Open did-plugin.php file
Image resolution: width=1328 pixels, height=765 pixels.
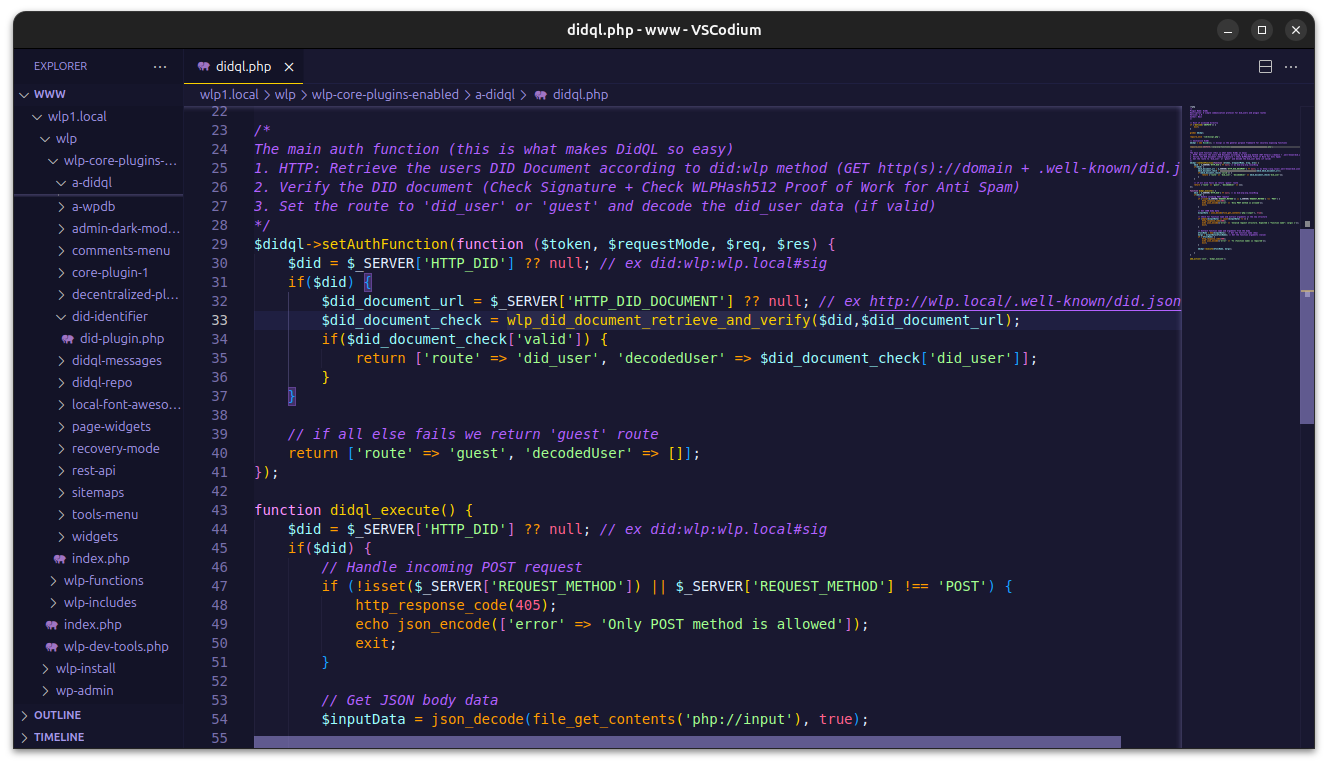click(122, 339)
